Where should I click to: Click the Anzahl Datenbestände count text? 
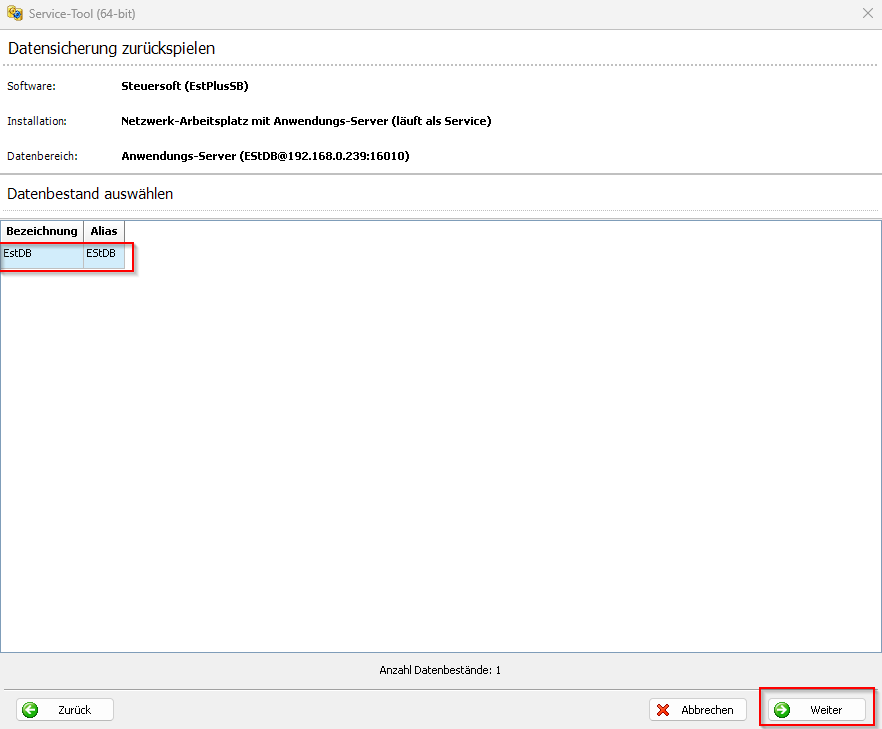(440, 670)
